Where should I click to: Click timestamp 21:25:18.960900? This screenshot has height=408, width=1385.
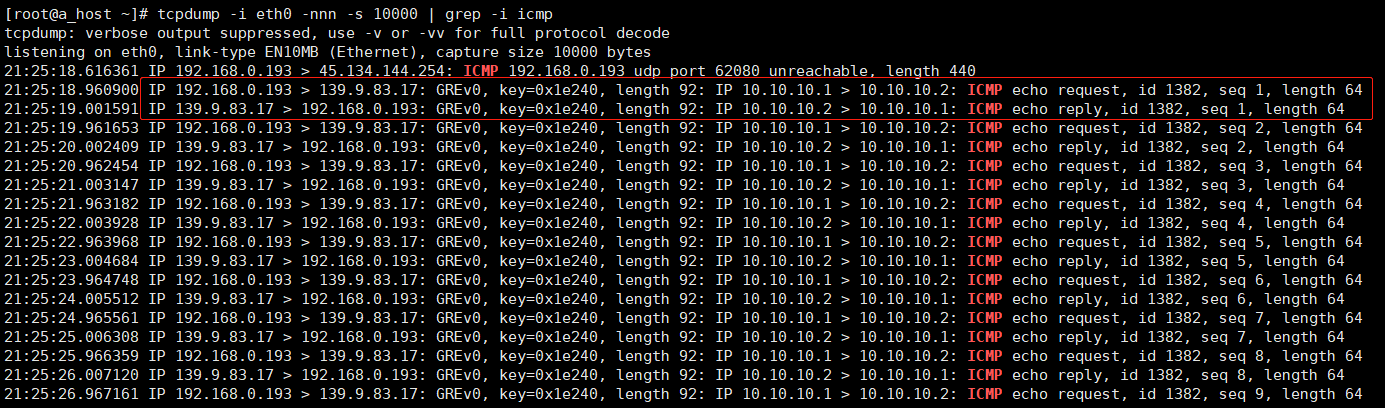[x=72, y=90]
